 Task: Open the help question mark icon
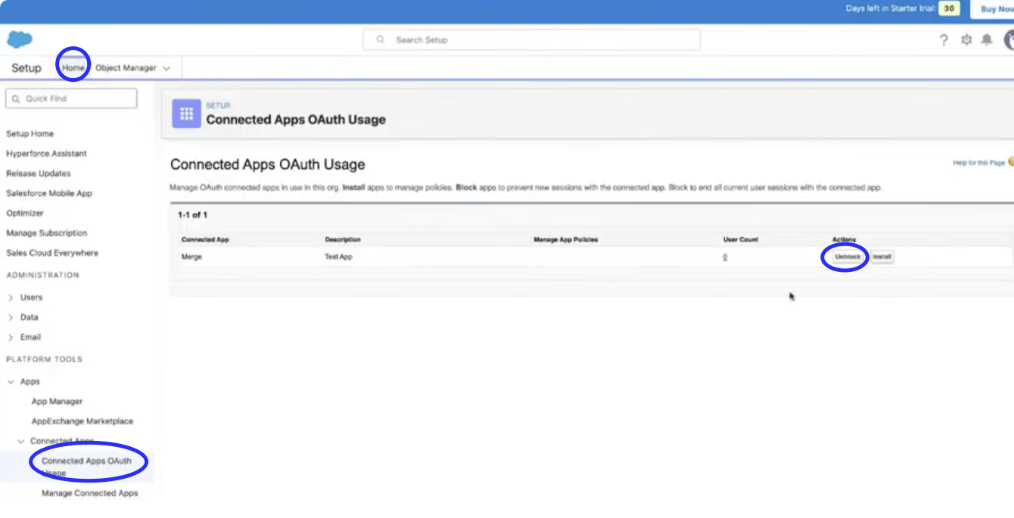coord(944,40)
